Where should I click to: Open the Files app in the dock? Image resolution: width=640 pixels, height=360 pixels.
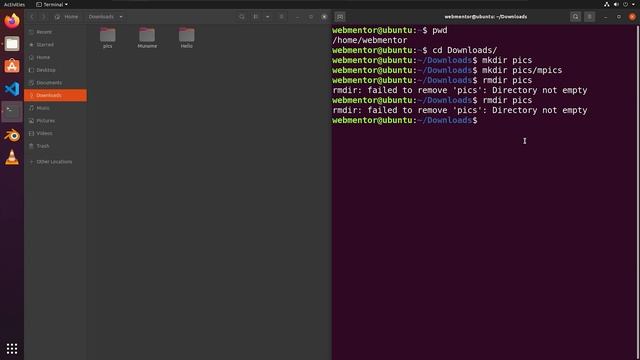point(12,43)
